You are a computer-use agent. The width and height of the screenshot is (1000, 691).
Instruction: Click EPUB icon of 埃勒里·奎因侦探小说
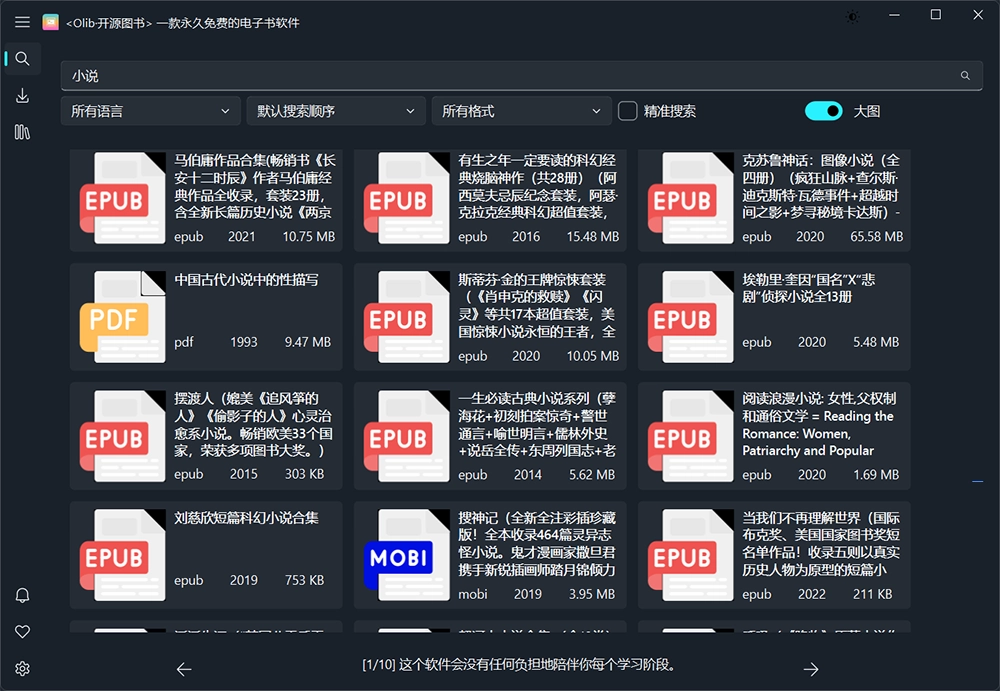click(x=691, y=316)
